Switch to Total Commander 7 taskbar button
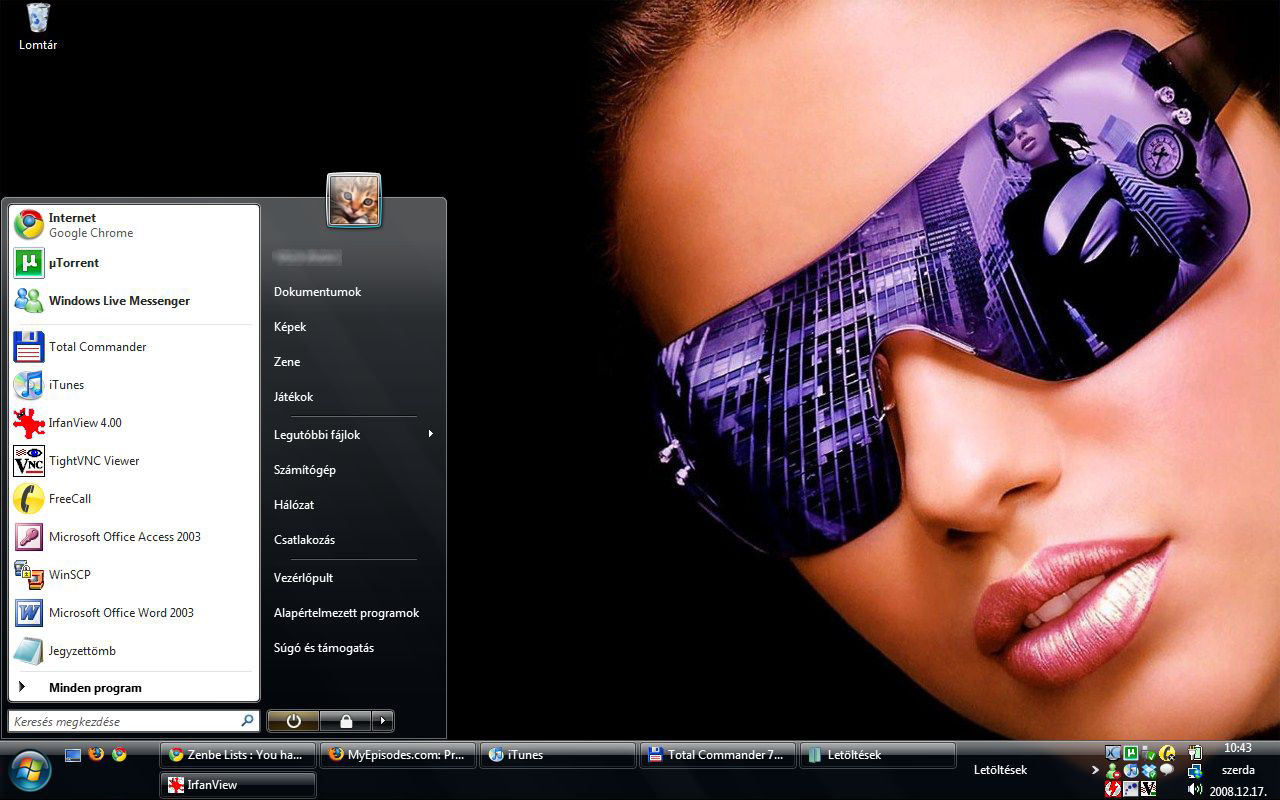 (718, 755)
